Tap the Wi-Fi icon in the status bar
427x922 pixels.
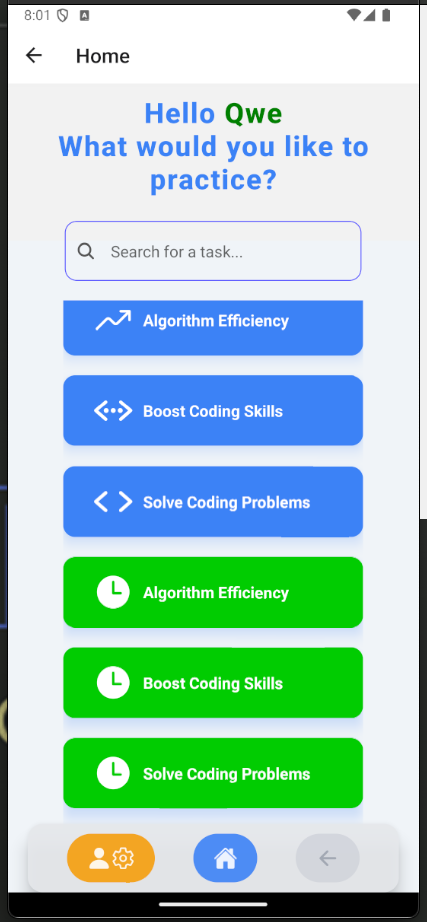[354, 15]
